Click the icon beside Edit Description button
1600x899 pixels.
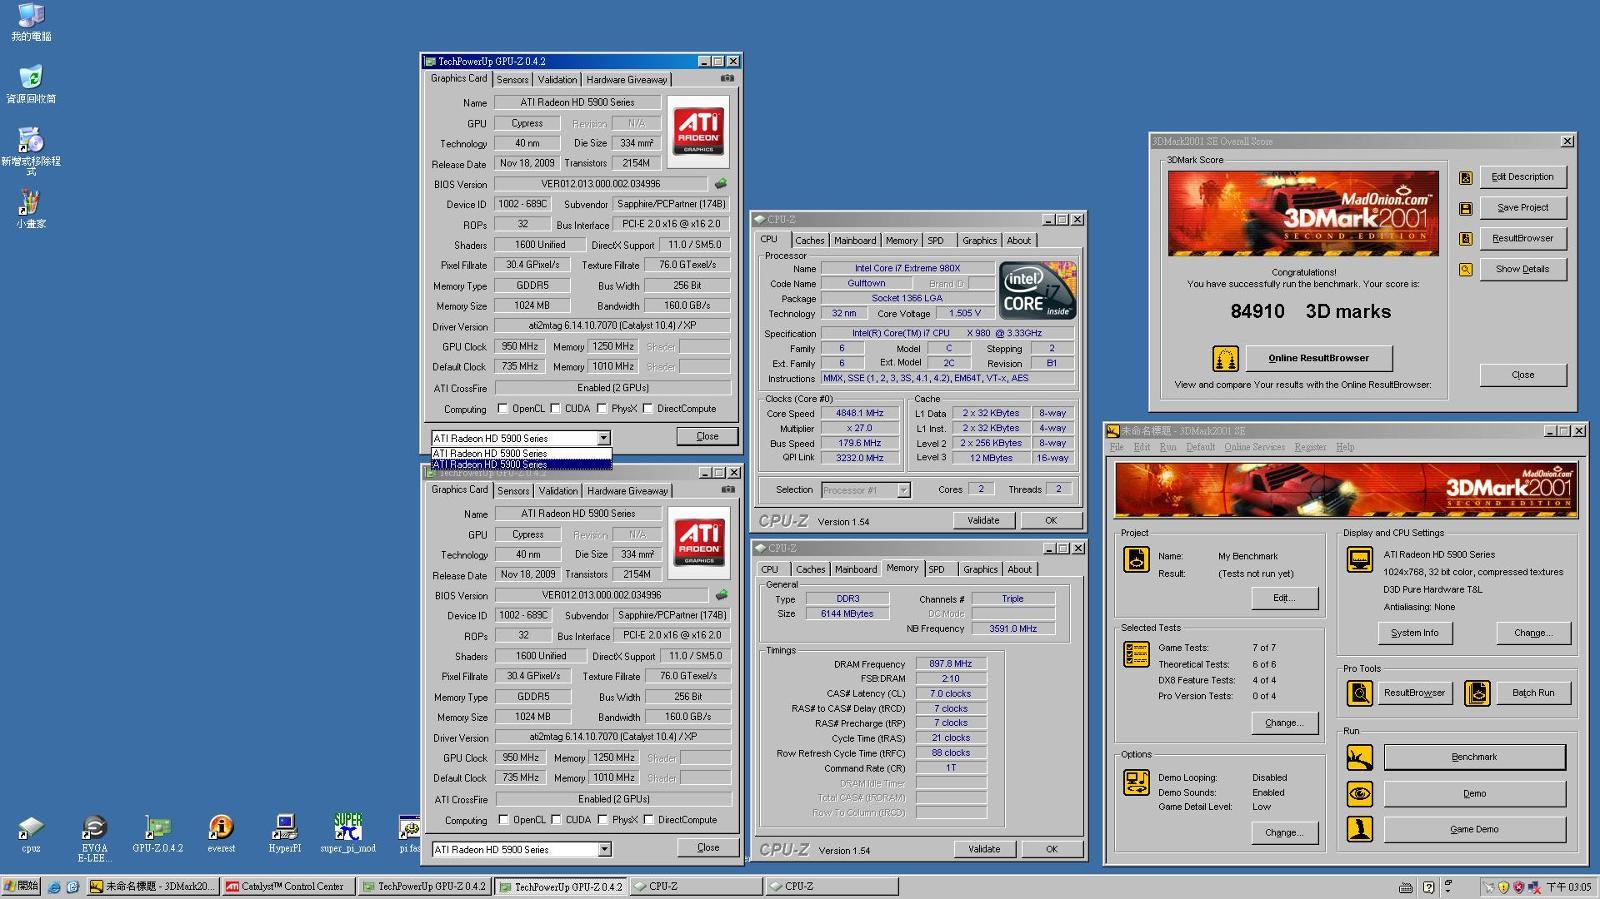coord(1465,178)
